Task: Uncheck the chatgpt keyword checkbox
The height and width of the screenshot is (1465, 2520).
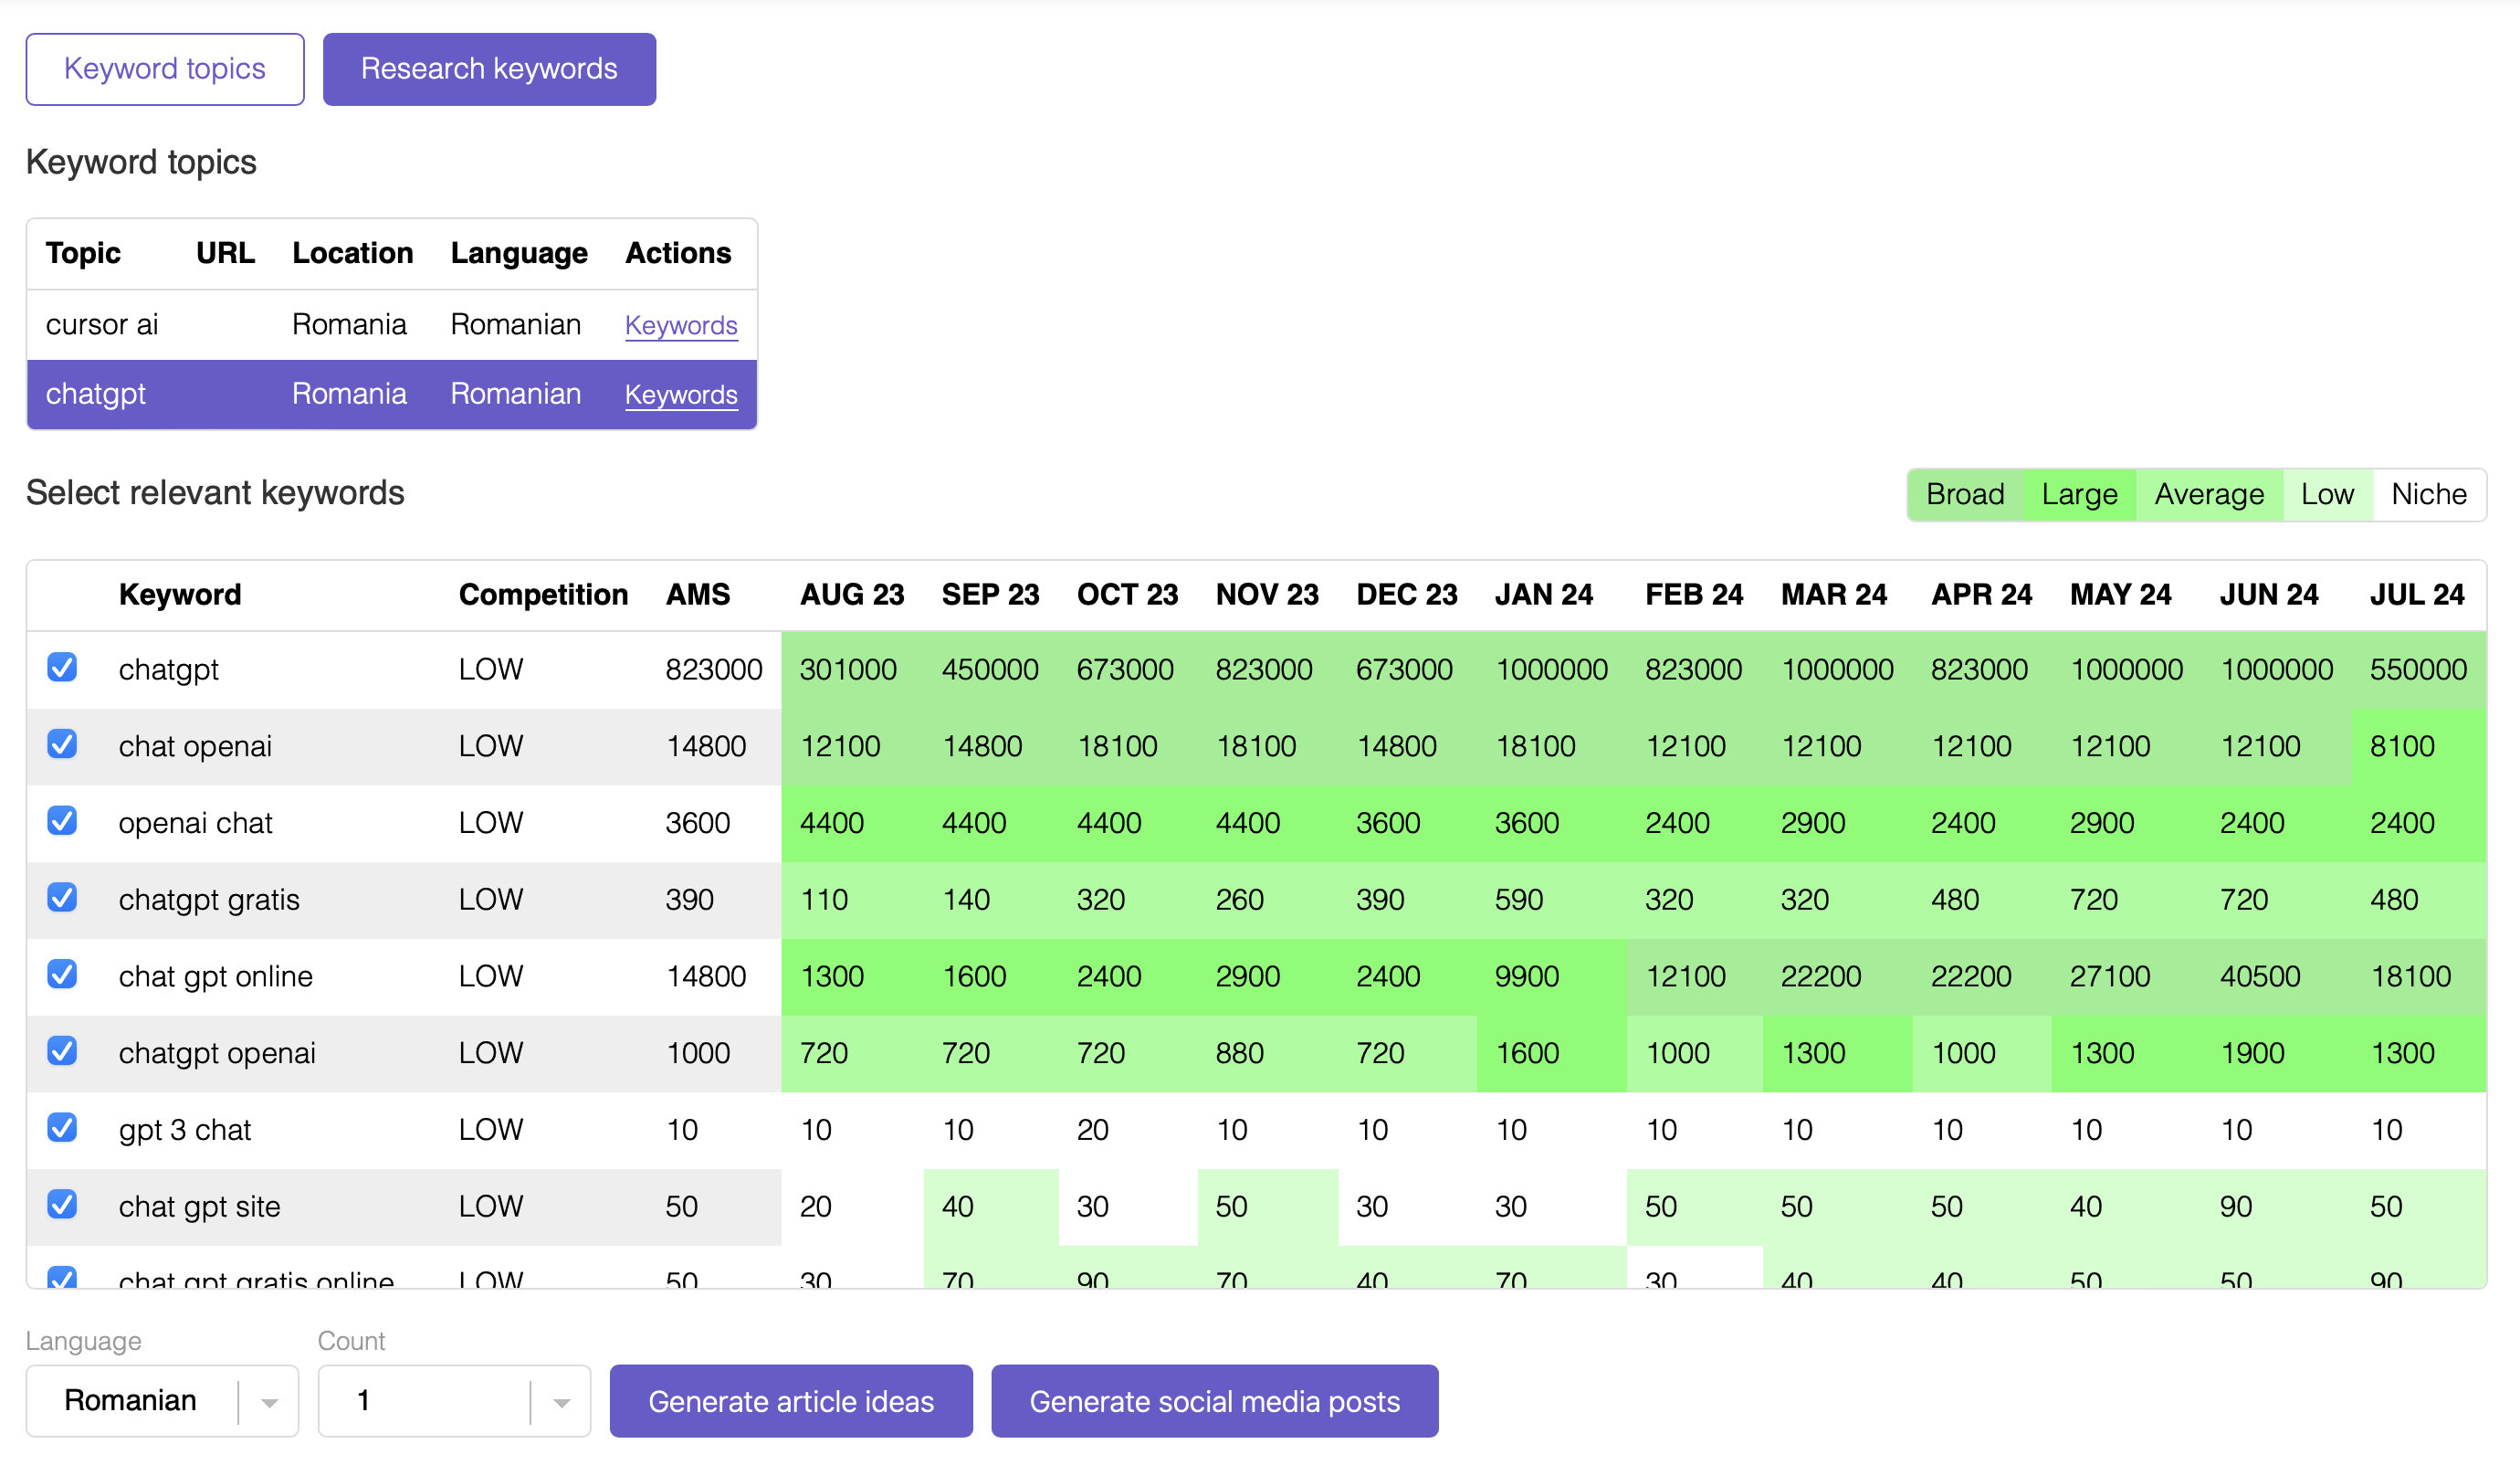Action: [63, 667]
